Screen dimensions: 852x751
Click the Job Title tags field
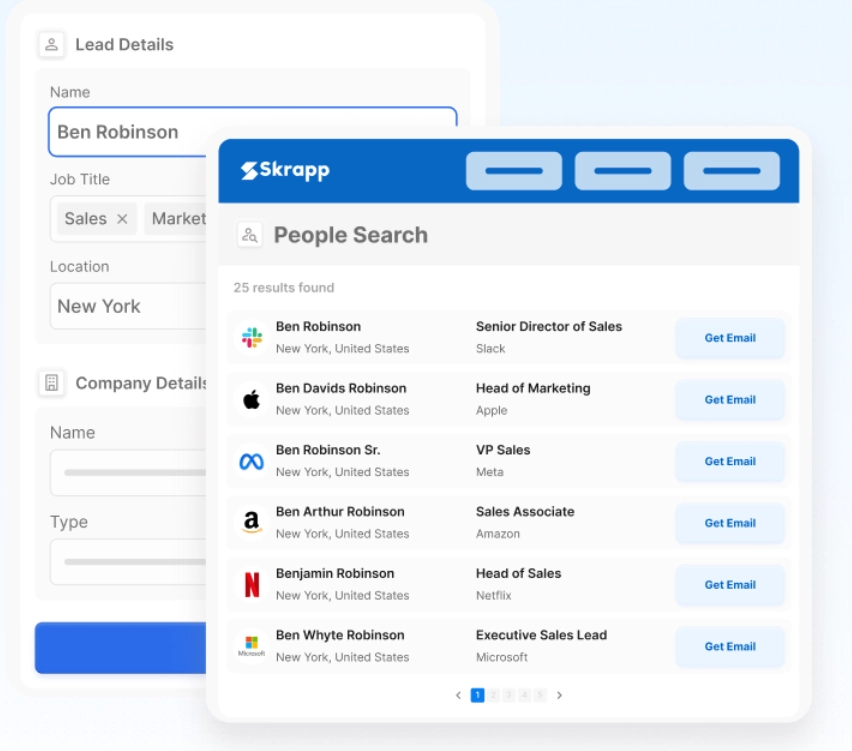[129, 219]
